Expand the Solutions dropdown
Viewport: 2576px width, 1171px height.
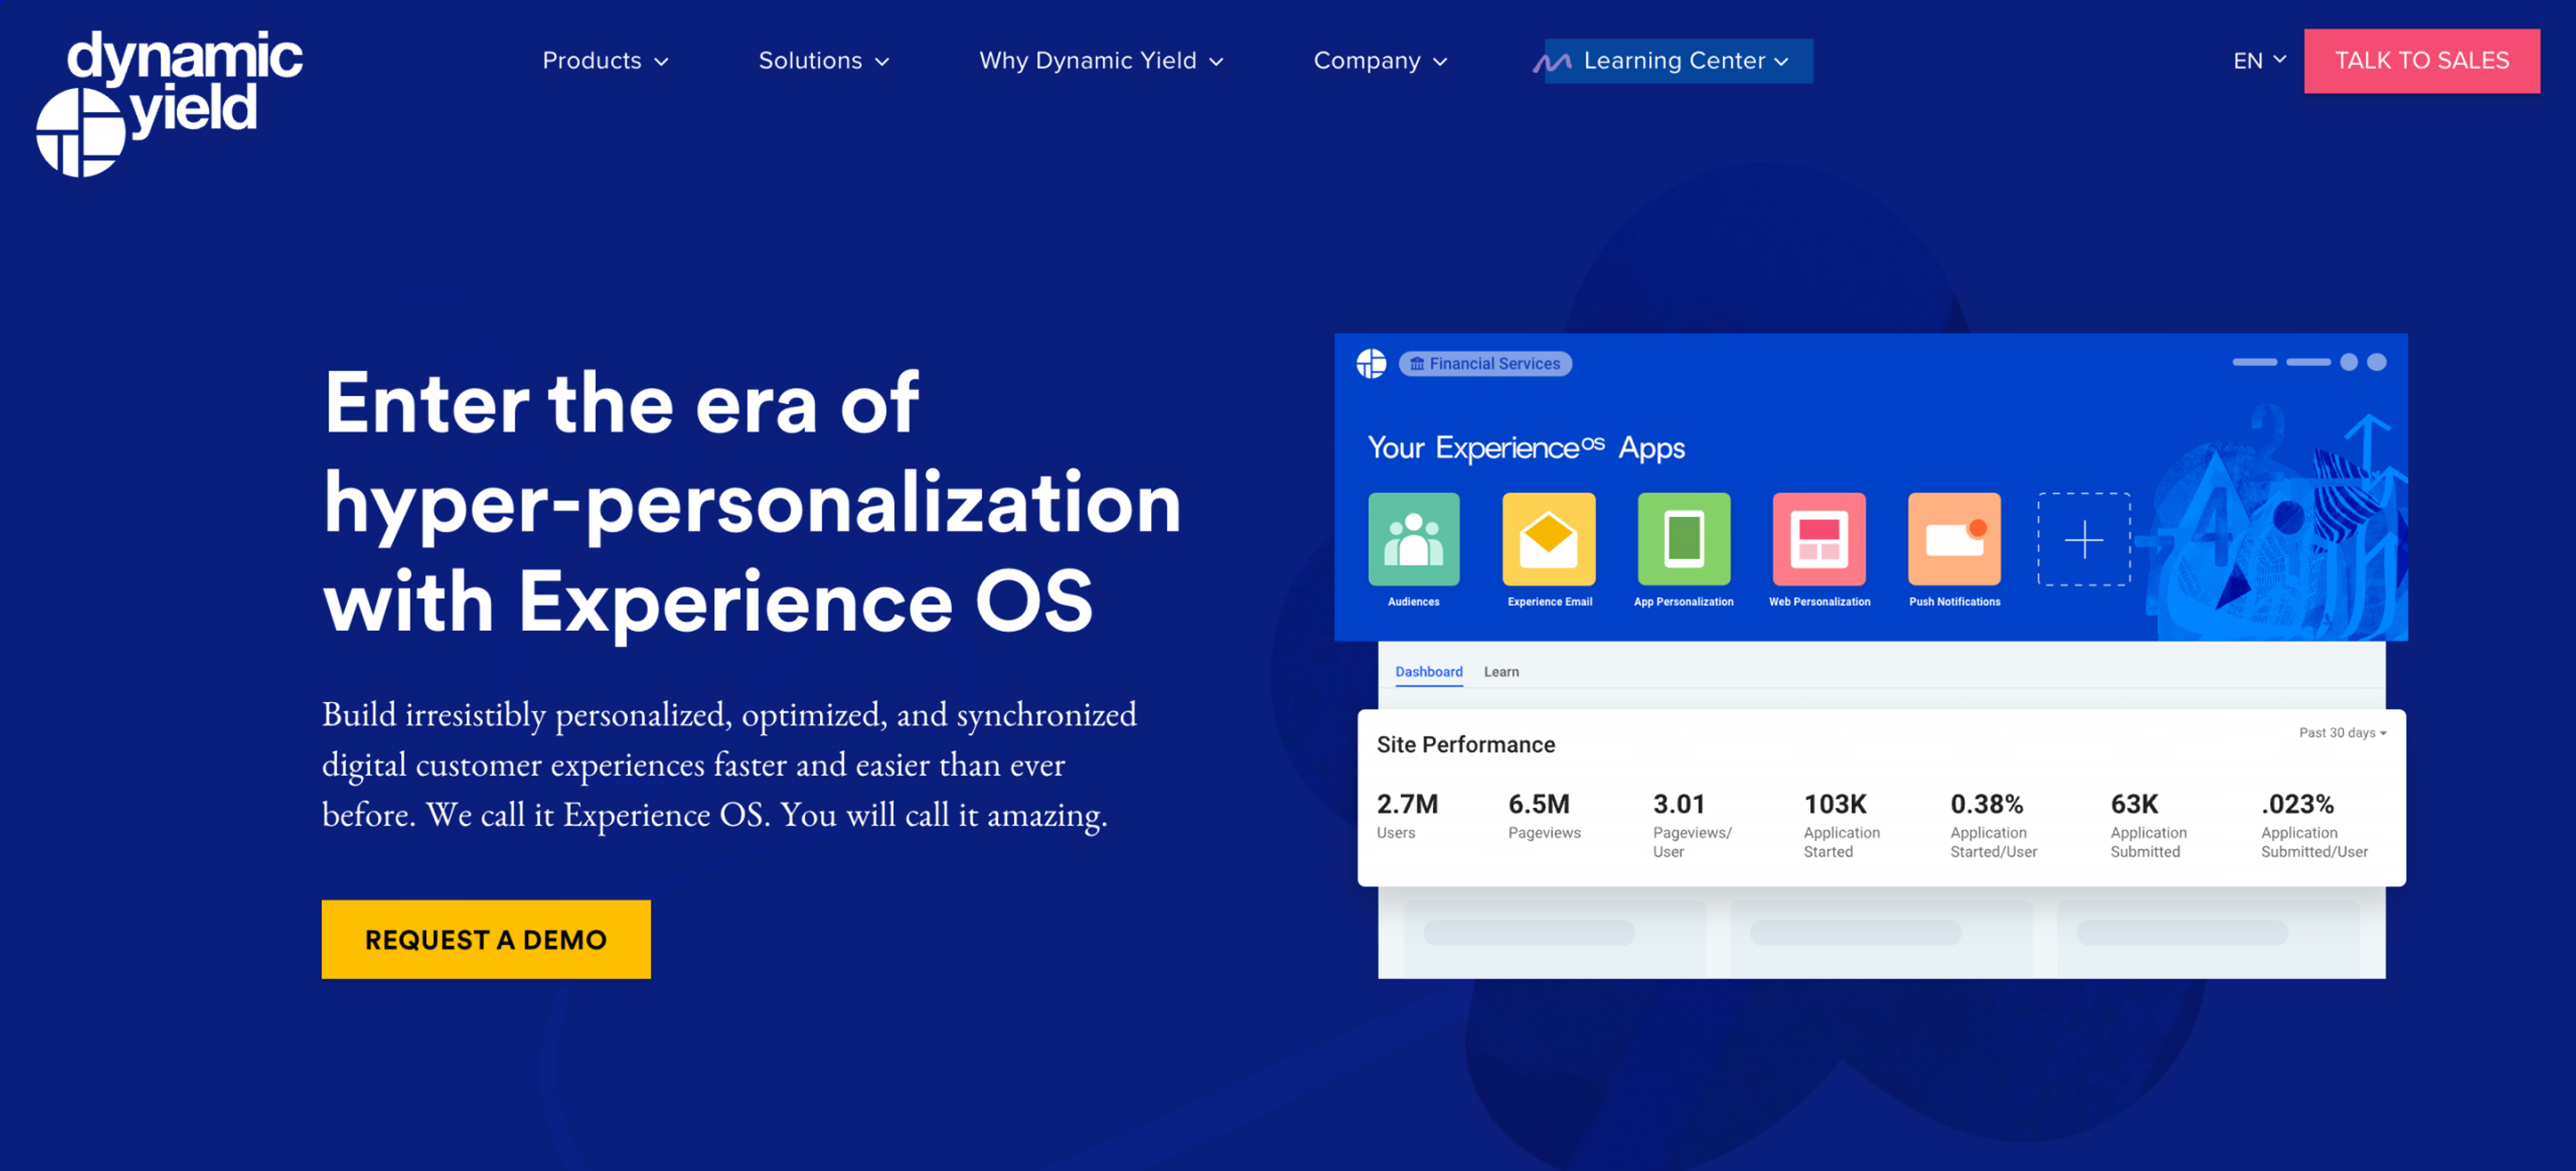tap(823, 61)
